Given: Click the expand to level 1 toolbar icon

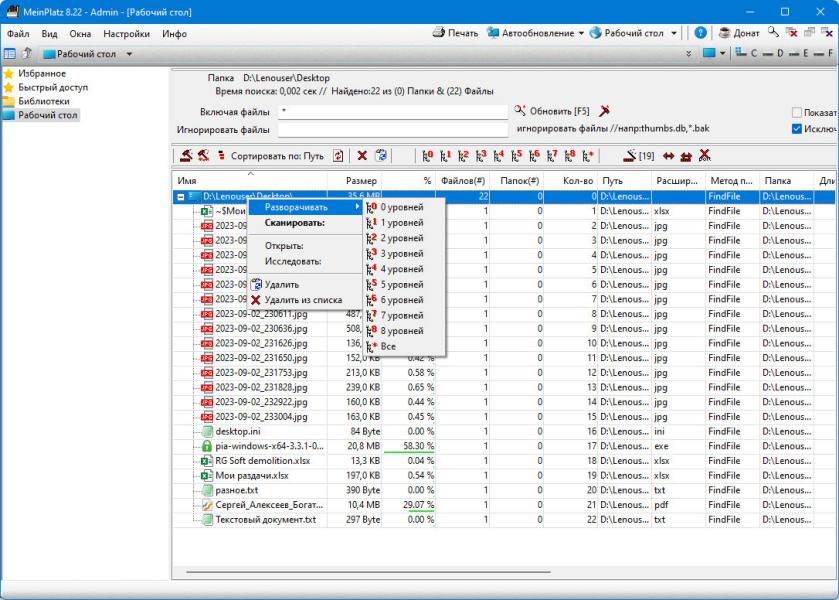Looking at the screenshot, I should tap(445, 156).
